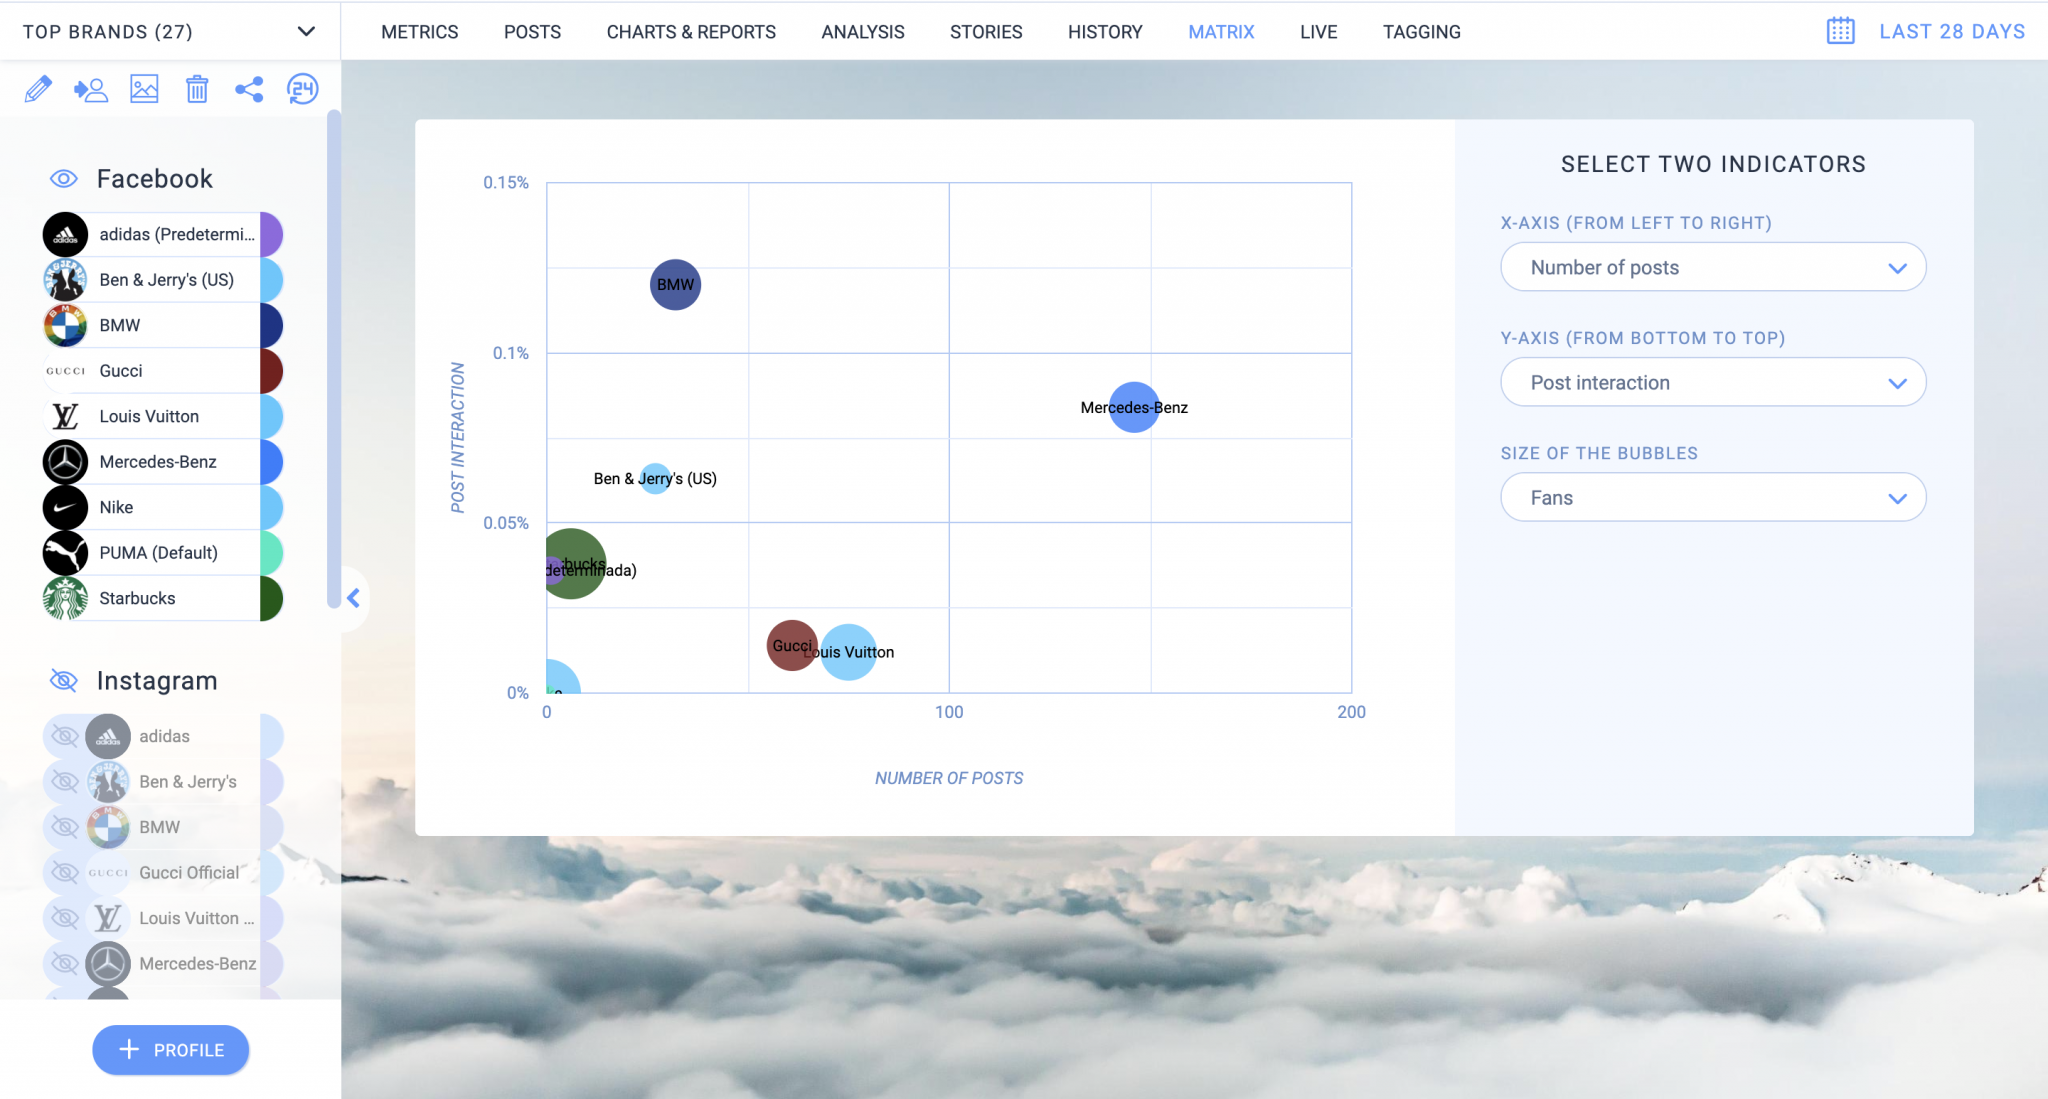Screen dimensions: 2048x1099
Task: Click the share icon
Action: point(249,89)
